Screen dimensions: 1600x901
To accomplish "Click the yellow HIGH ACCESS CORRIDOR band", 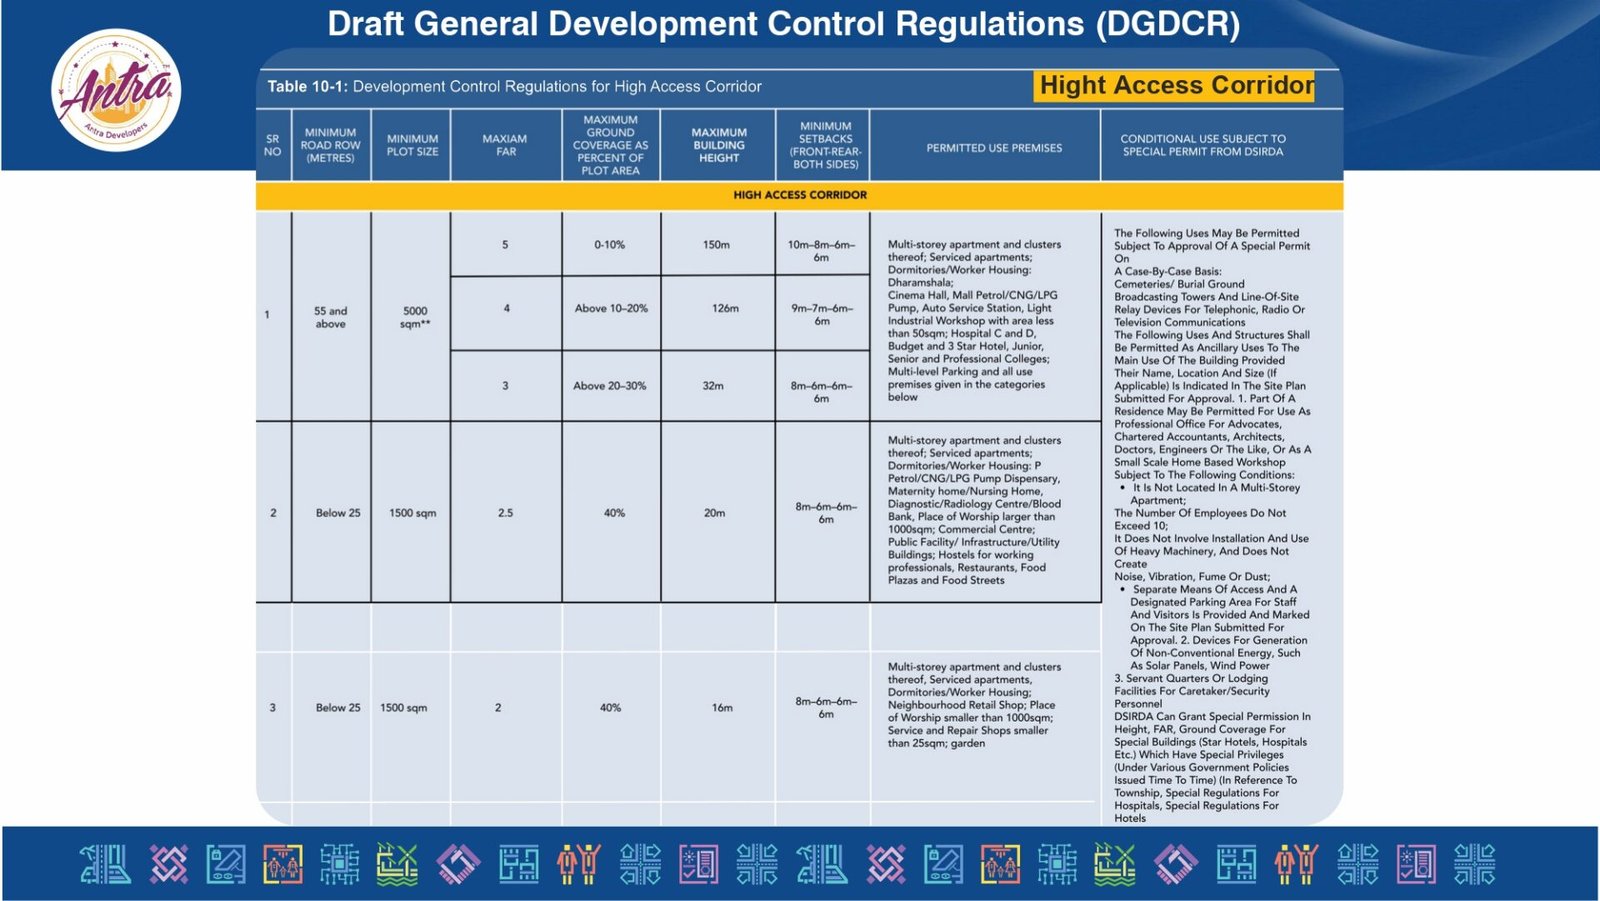I will (799, 195).
